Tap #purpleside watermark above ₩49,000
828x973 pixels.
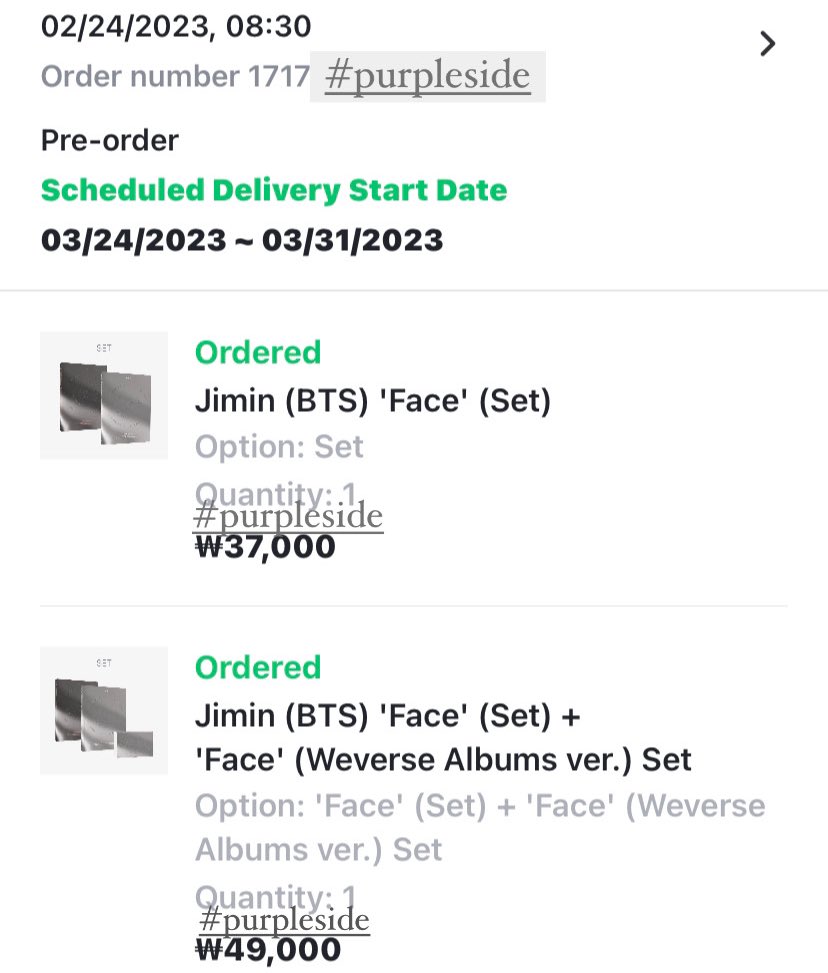tap(284, 920)
